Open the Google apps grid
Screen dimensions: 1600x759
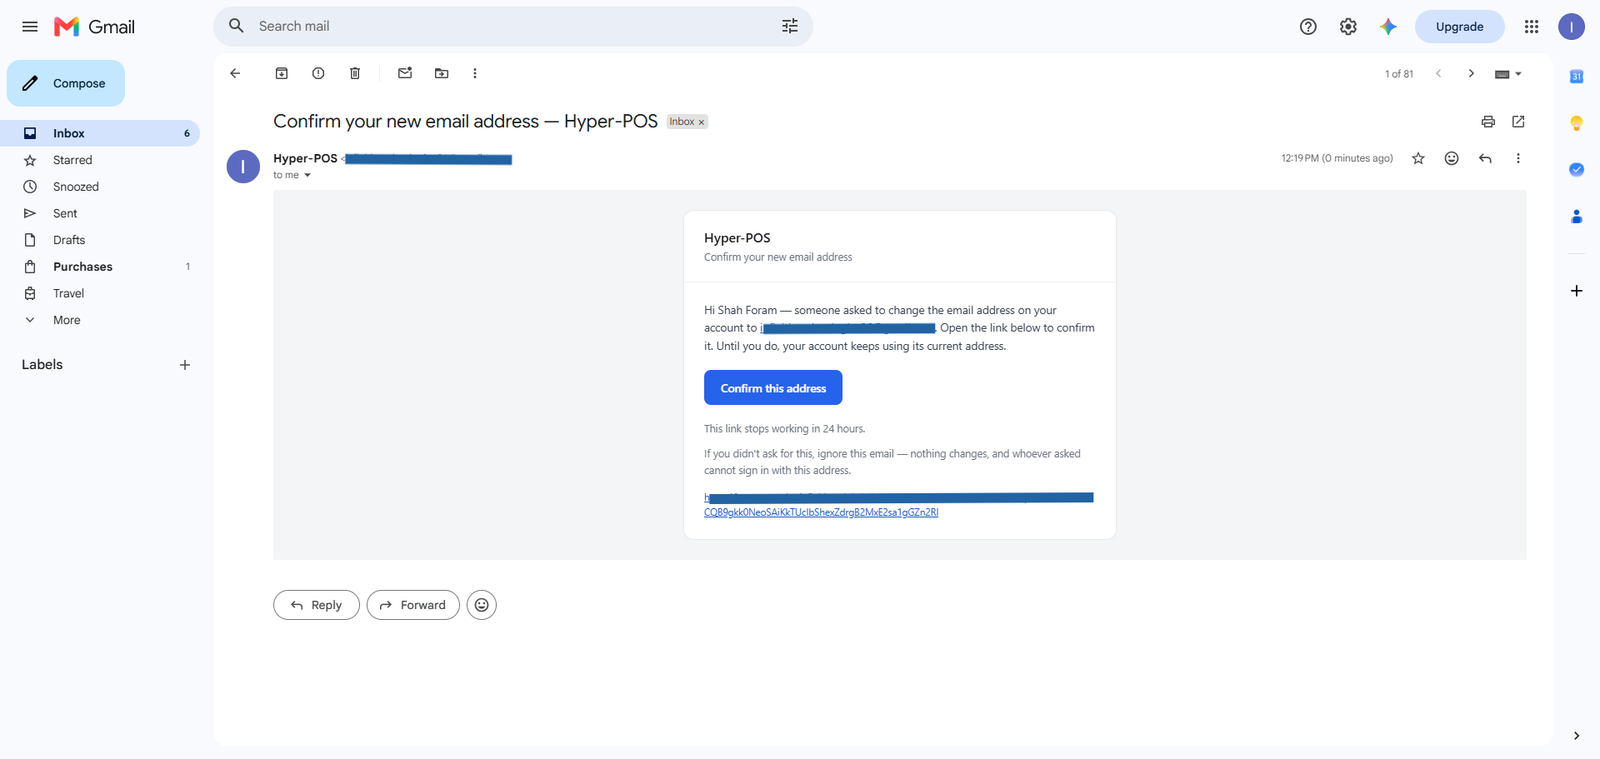pos(1531,27)
